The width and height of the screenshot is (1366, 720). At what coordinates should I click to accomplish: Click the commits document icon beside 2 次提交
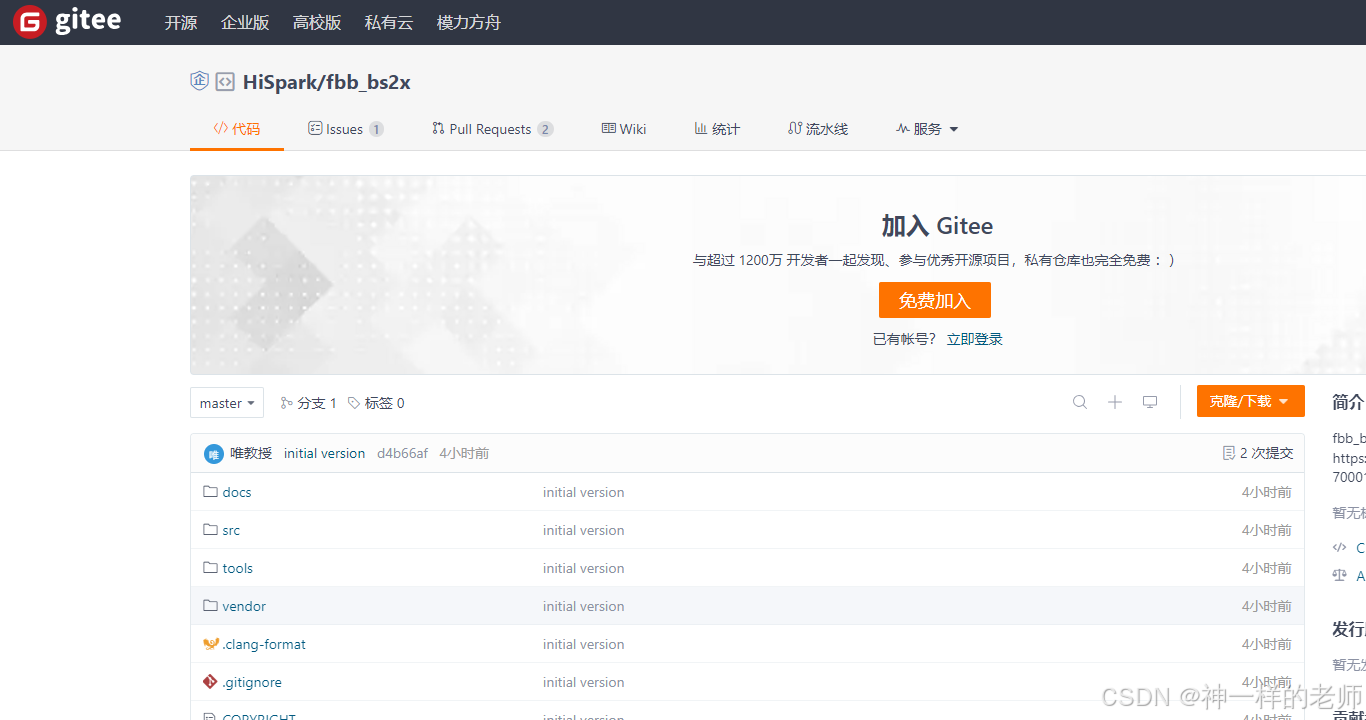pyautogui.click(x=1229, y=453)
